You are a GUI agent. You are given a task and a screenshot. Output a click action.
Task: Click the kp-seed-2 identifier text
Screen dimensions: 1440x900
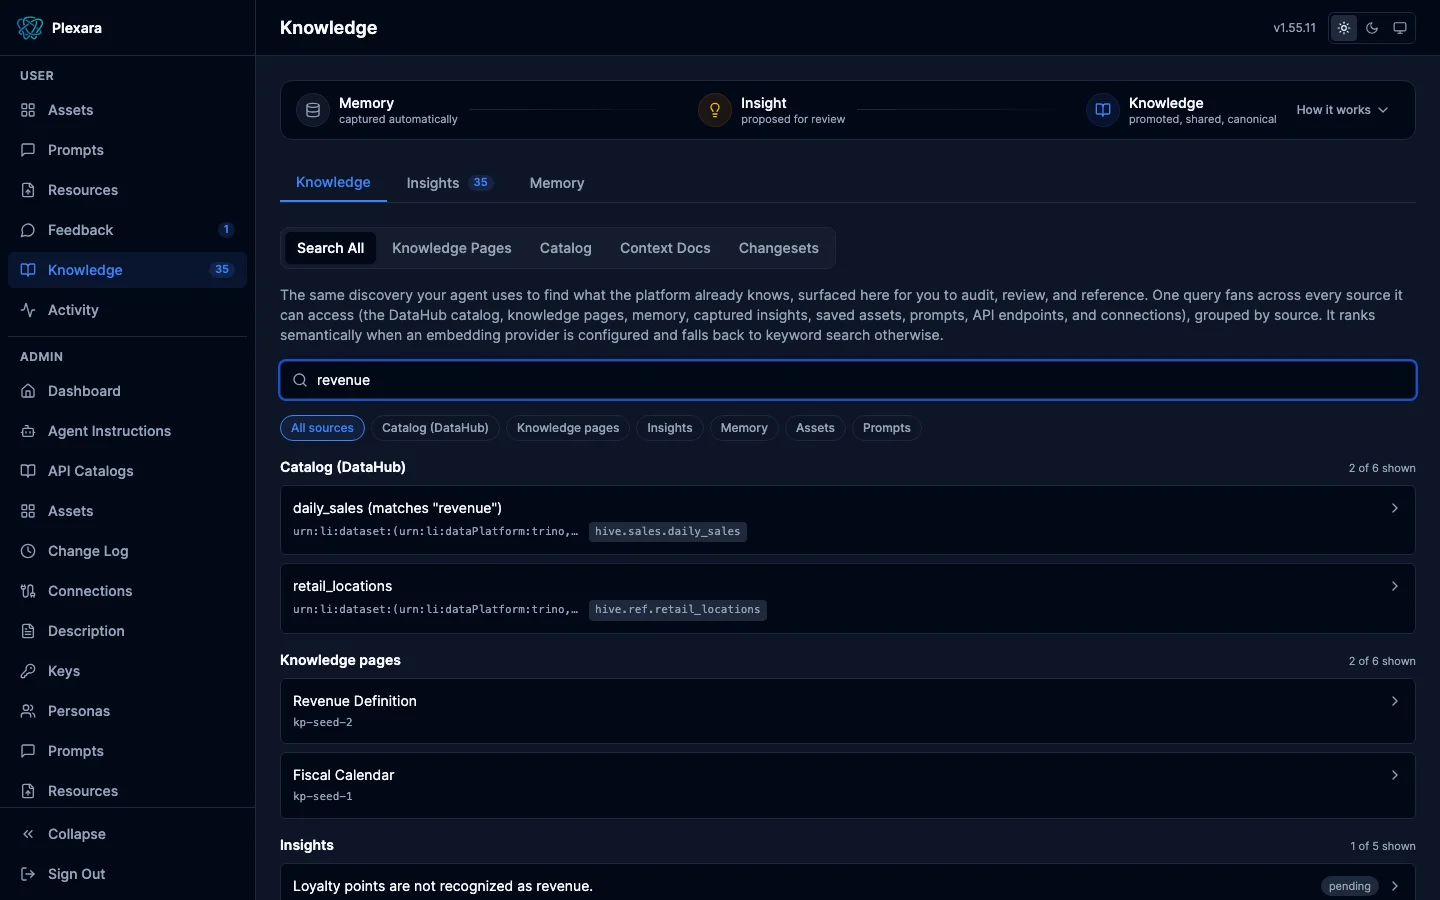coord(323,722)
